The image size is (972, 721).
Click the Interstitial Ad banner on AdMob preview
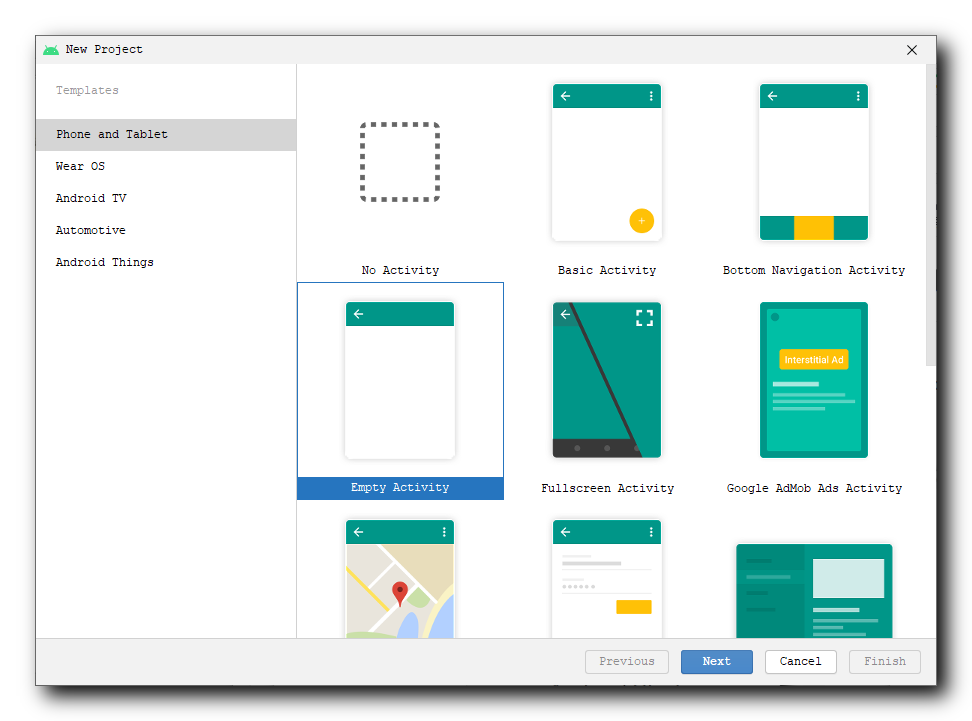point(813,359)
